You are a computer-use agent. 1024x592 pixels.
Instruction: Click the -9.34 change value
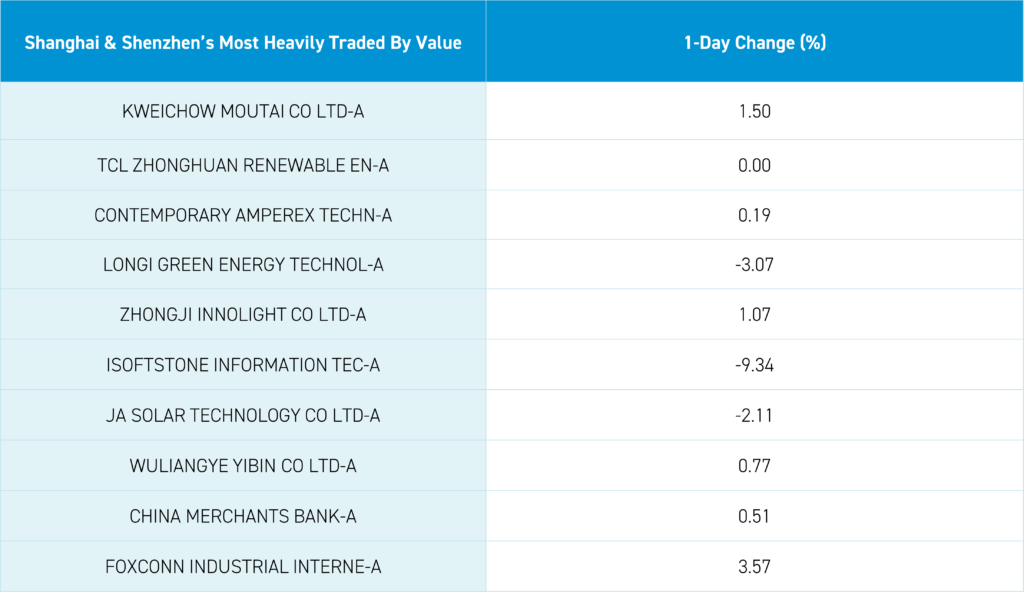754,366
